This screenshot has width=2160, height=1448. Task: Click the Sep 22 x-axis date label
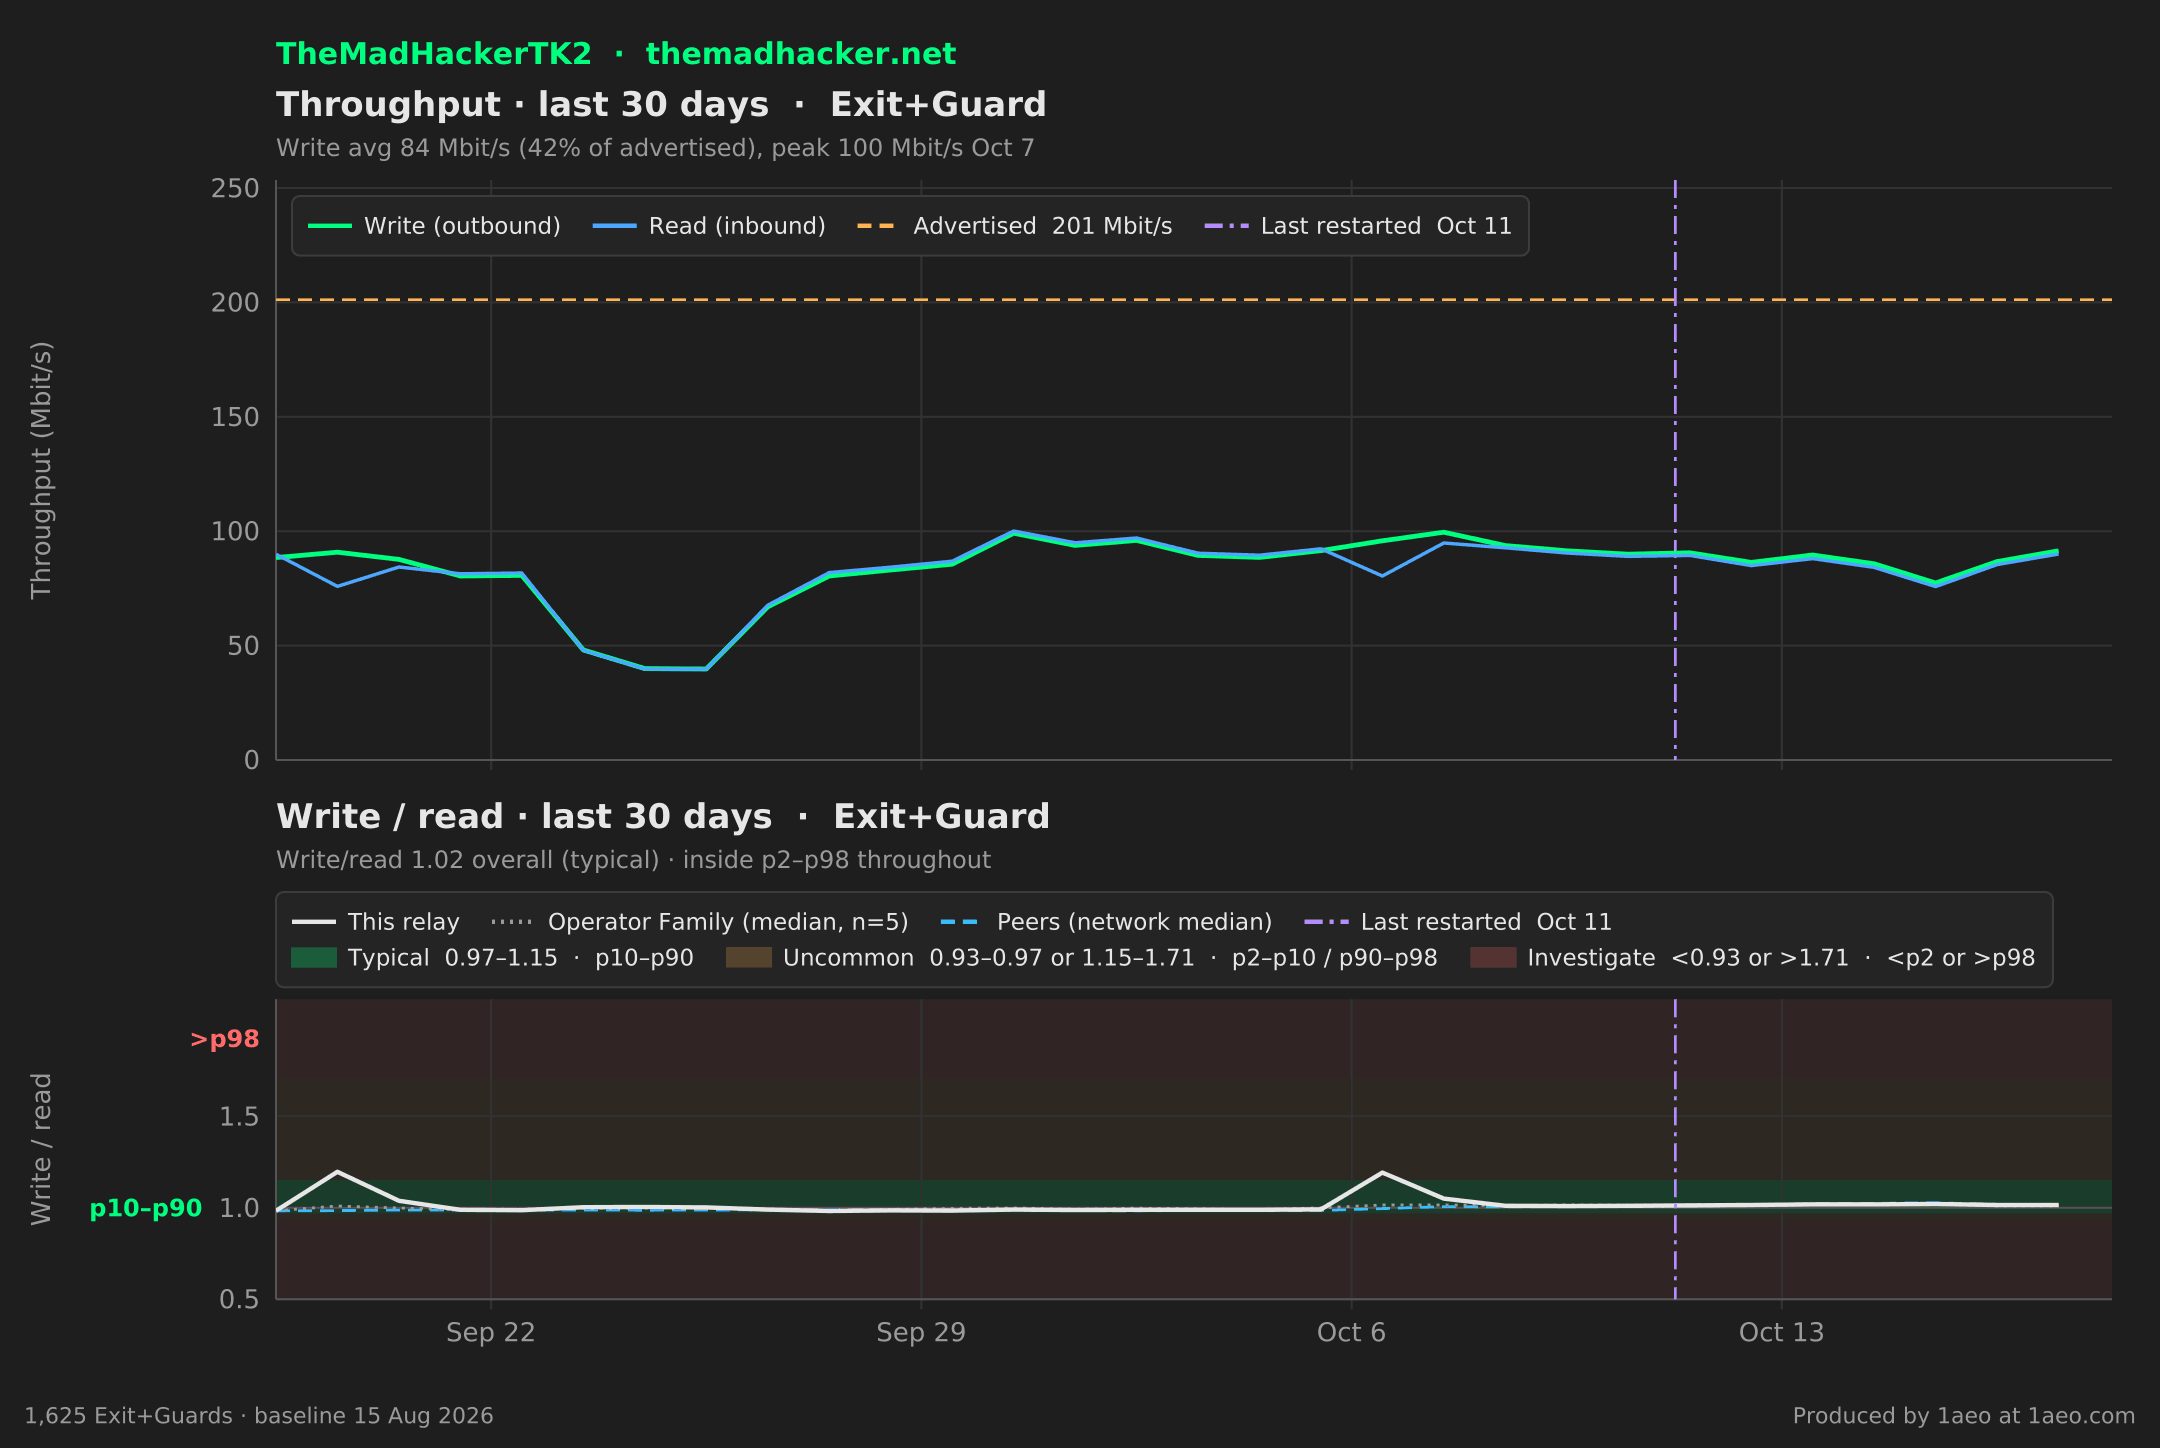490,1333
